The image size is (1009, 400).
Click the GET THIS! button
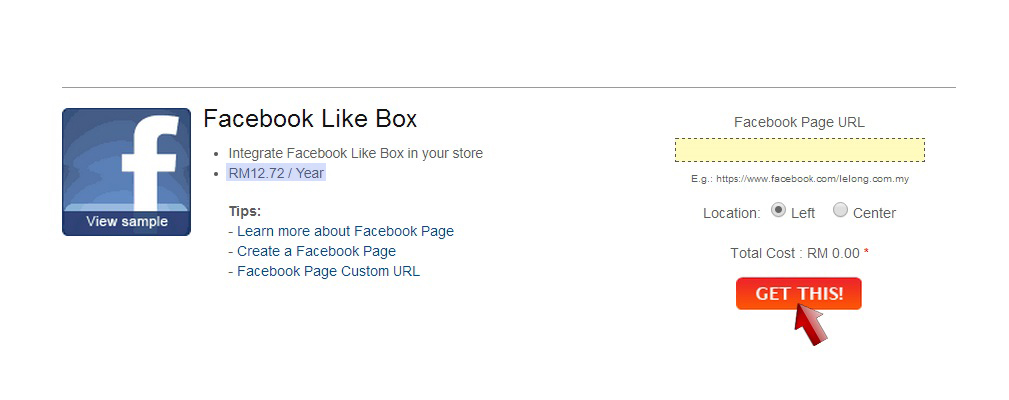coord(799,294)
